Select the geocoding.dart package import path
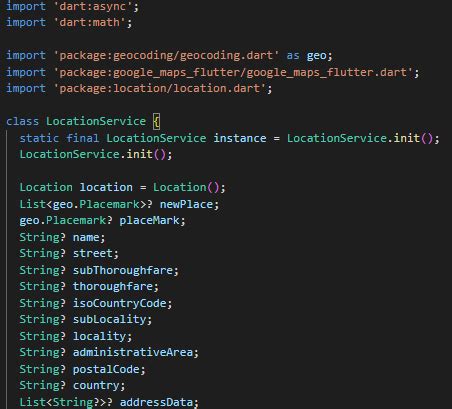The height and width of the screenshot is (409, 452). click(166, 55)
